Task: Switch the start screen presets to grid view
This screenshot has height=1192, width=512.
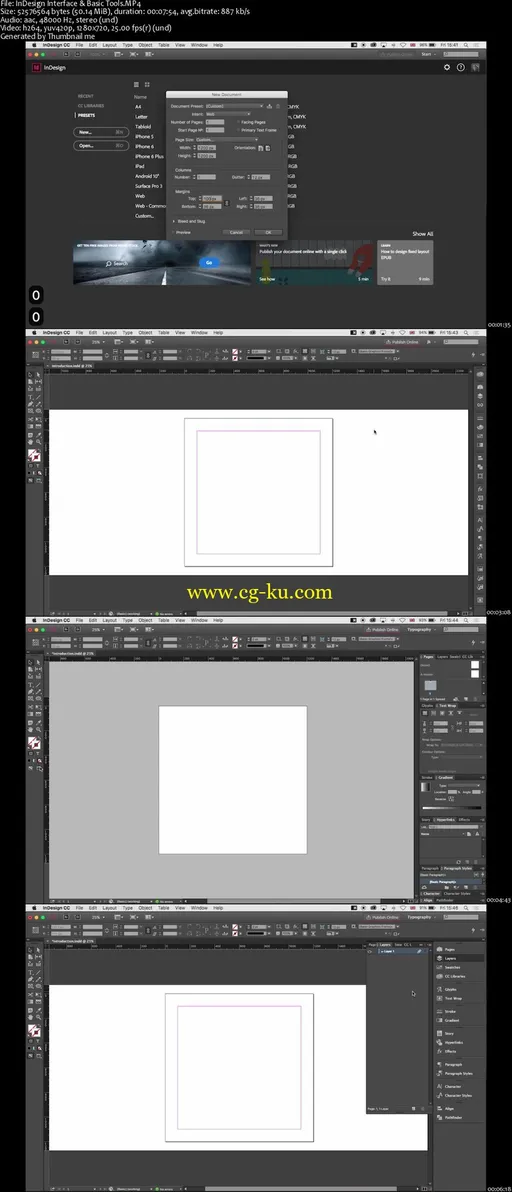Action: [147, 84]
